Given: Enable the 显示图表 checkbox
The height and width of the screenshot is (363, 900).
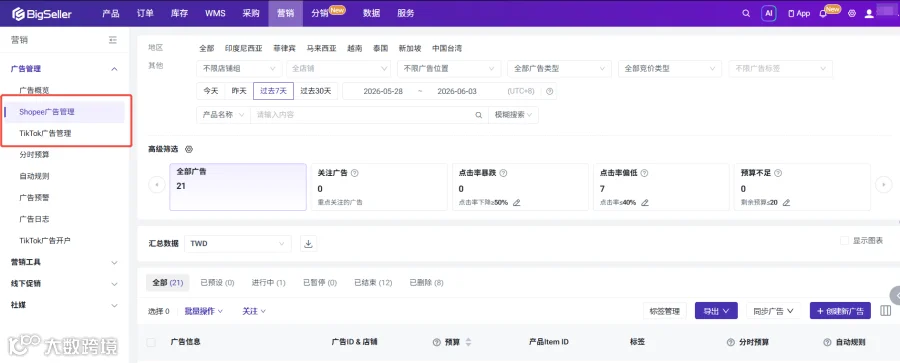Looking at the screenshot, I should click(x=844, y=241).
